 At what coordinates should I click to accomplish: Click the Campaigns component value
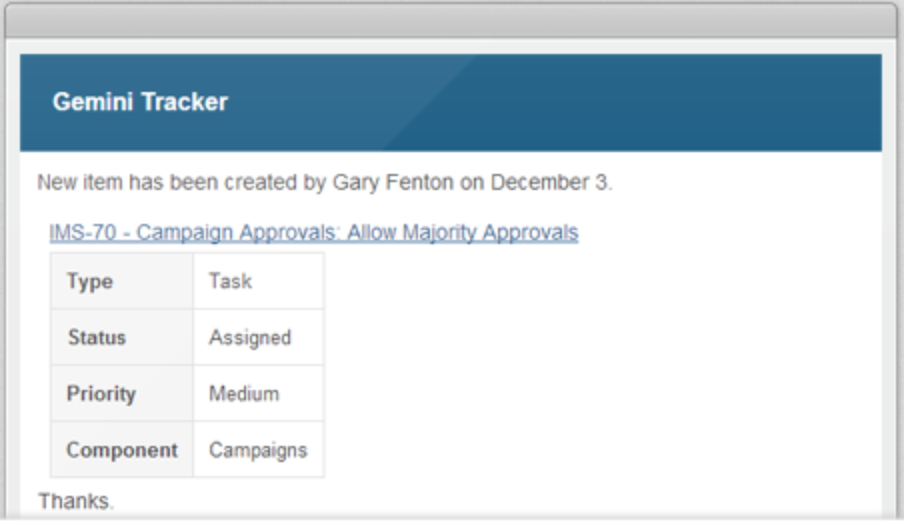pyautogui.click(x=258, y=450)
